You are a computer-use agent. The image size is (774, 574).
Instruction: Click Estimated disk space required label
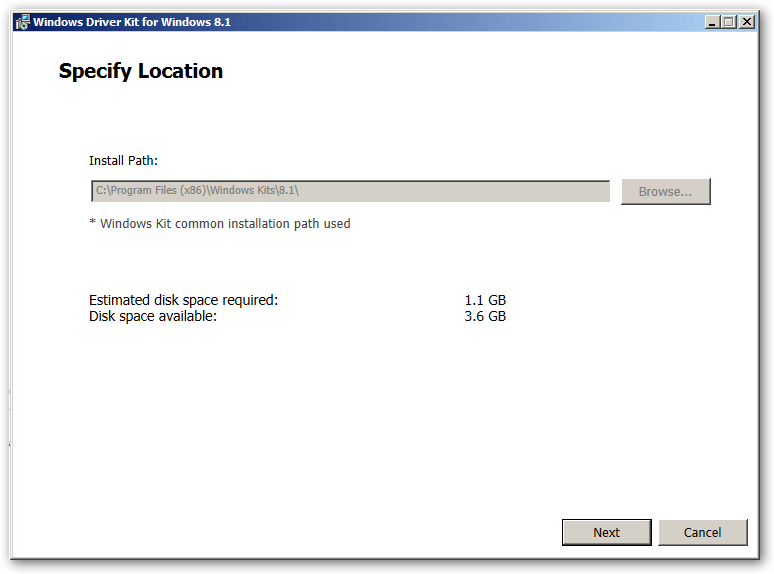[x=184, y=300]
